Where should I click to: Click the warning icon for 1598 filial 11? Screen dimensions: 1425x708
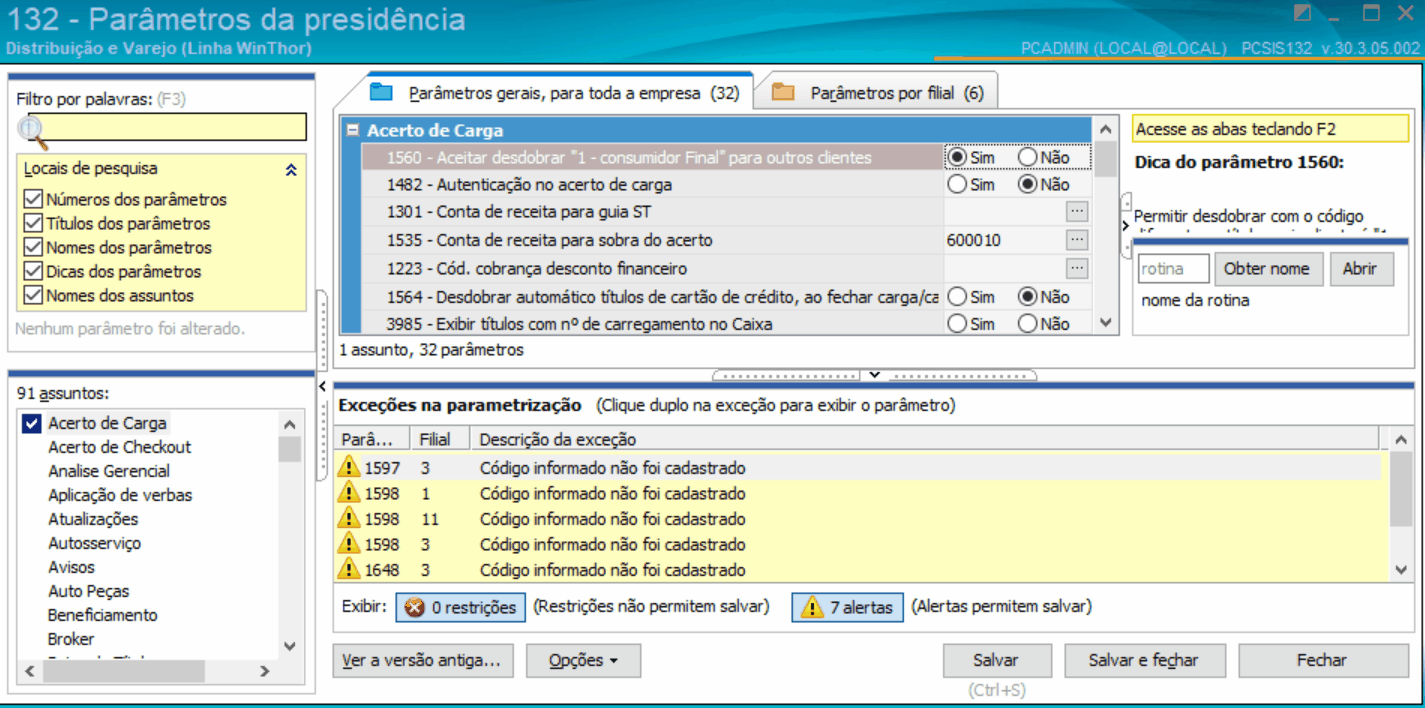point(349,519)
